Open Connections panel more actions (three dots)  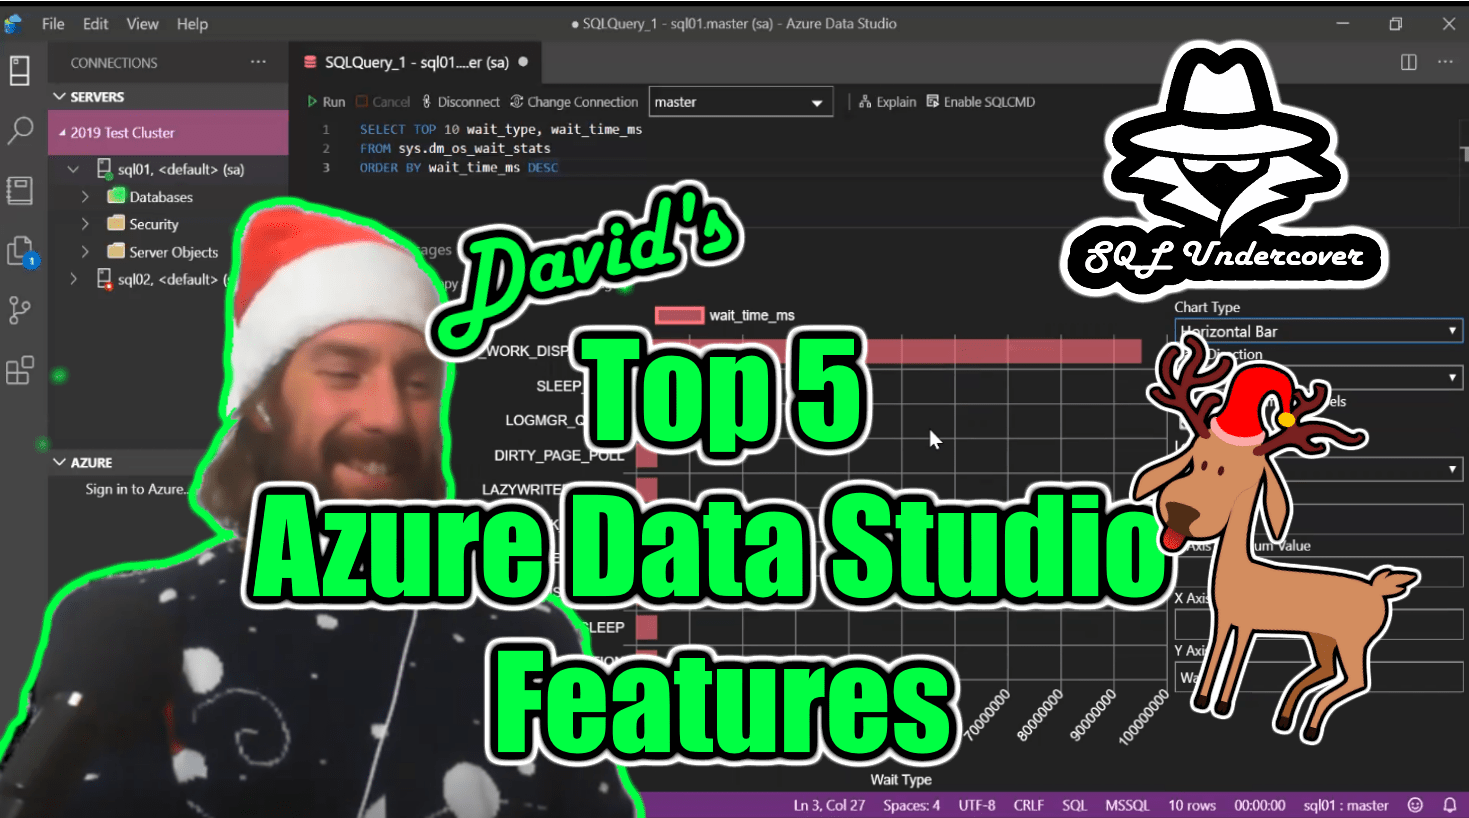pos(259,62)
